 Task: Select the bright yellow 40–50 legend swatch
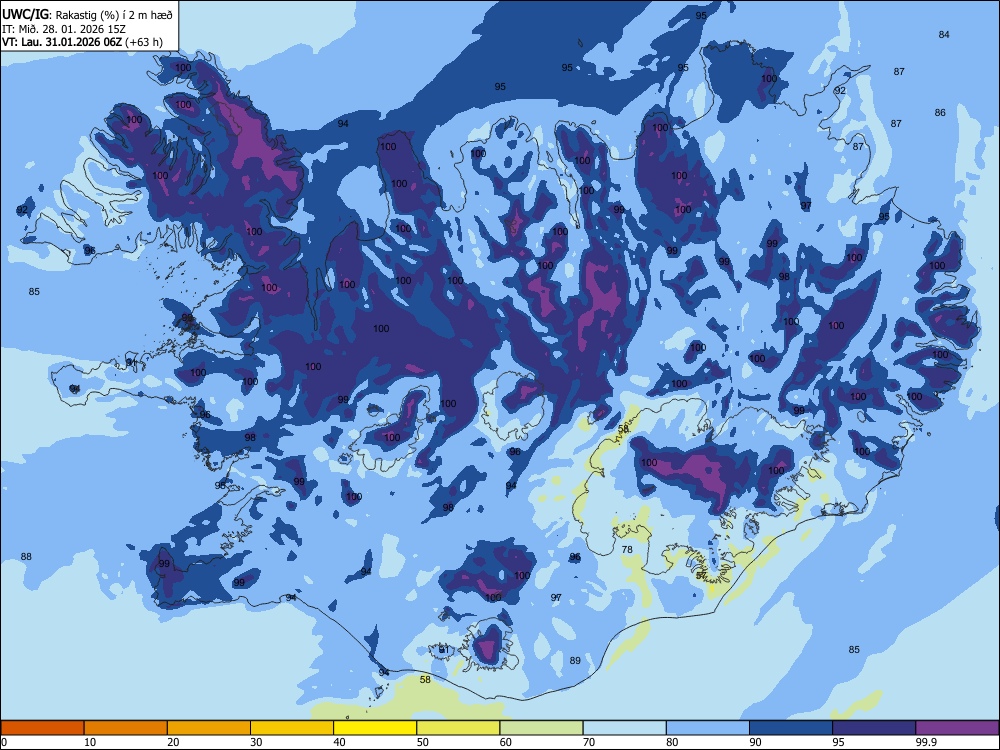(x=375, y=728)
